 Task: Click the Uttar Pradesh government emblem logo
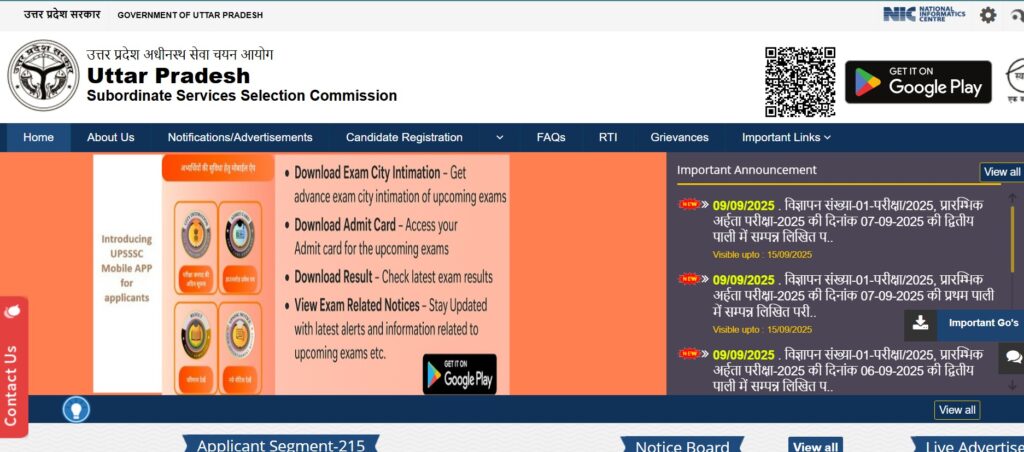(43, 76)
